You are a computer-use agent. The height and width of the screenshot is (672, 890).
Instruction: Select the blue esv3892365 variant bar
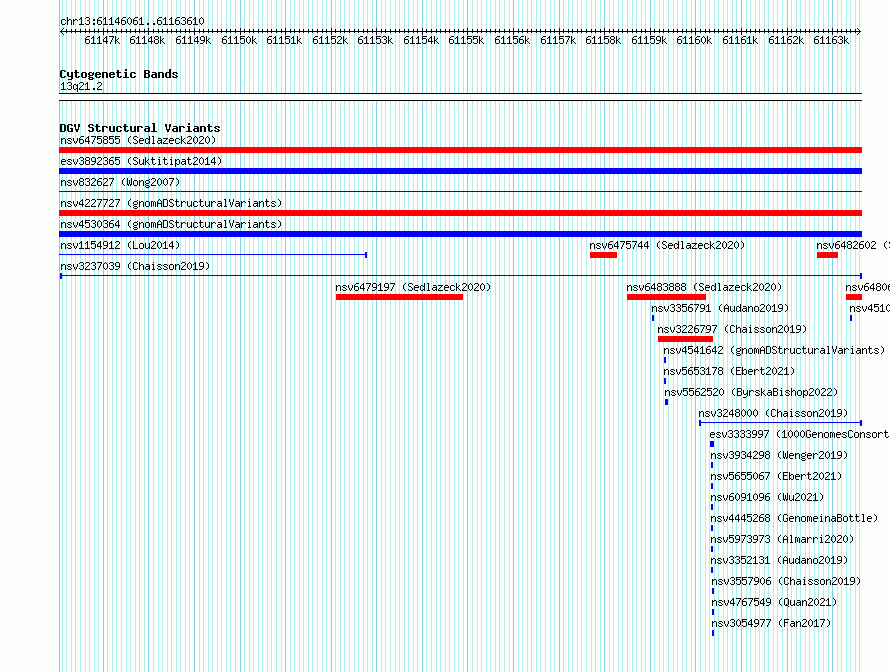point(460,171)
